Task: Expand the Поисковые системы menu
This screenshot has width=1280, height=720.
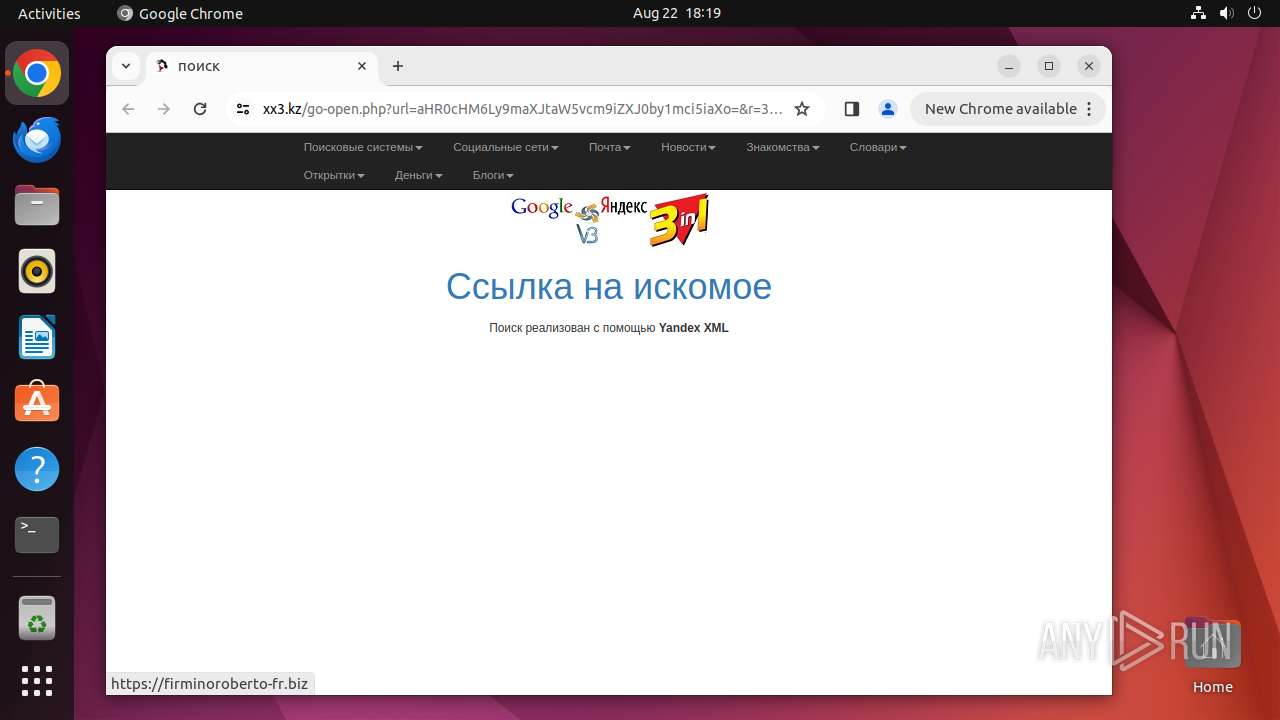Action: 363,147
